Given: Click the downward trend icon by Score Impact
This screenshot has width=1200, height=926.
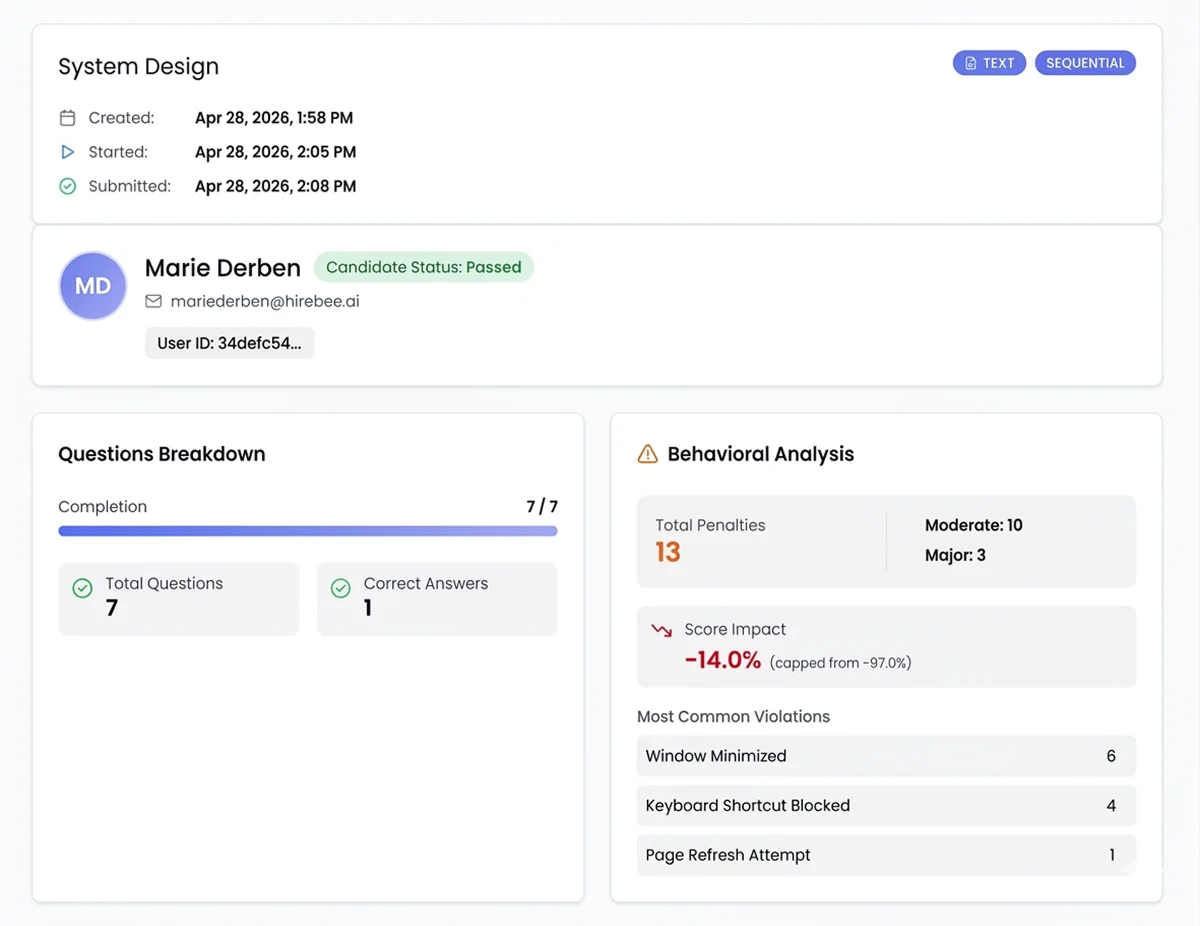Looking at the screenshot, I should (661, 630).
